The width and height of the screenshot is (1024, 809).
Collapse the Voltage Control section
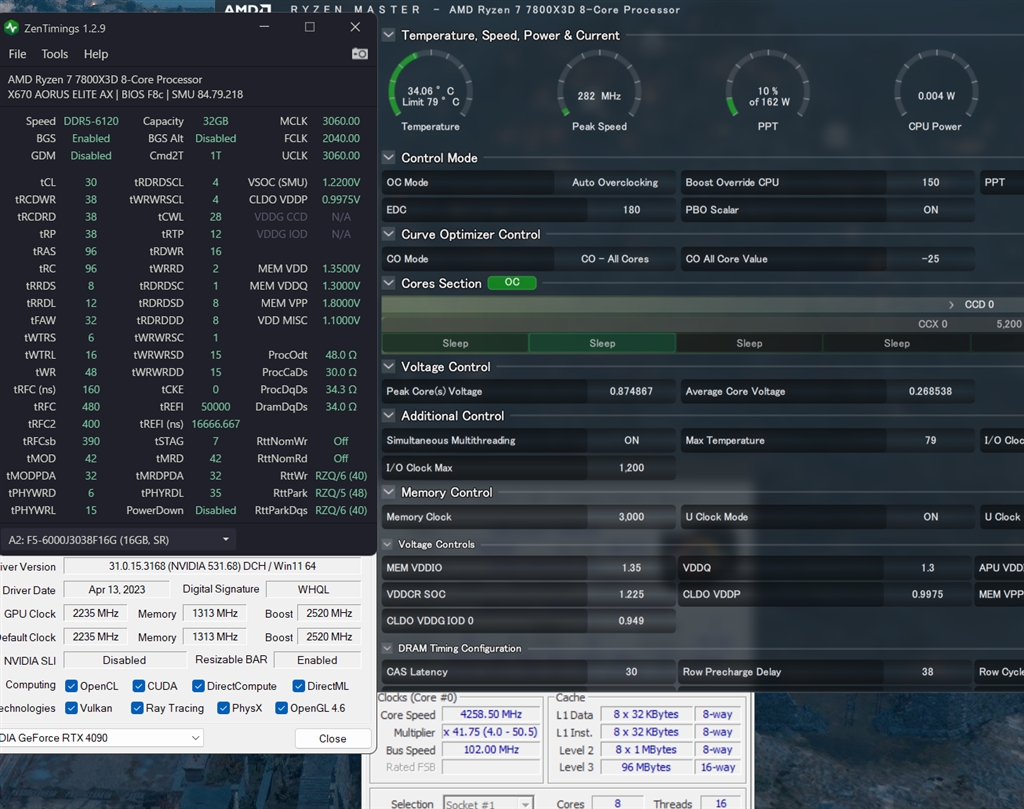[x=389, y=367]
